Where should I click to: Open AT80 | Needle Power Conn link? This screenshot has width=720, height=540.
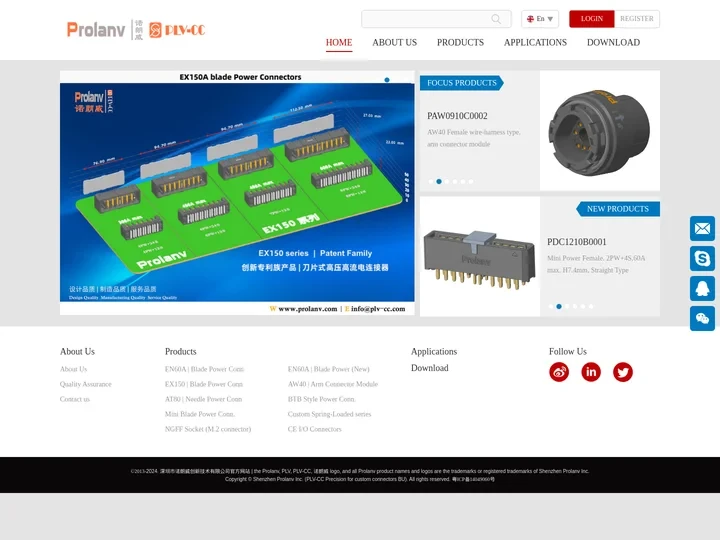[203, 399]
